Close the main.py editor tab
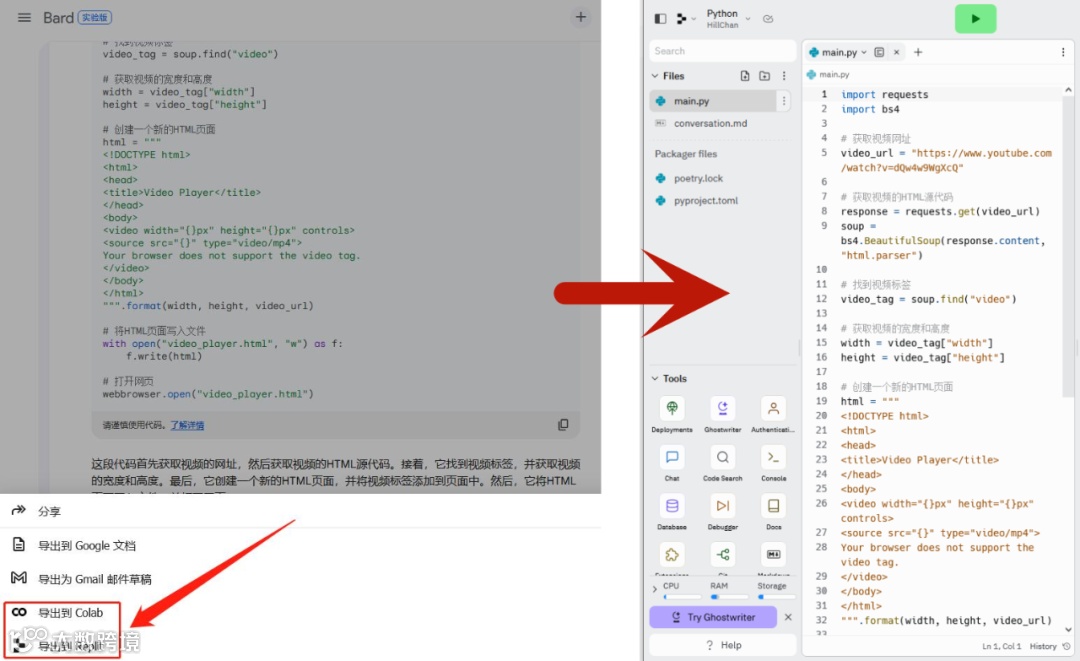 [897, 52]
